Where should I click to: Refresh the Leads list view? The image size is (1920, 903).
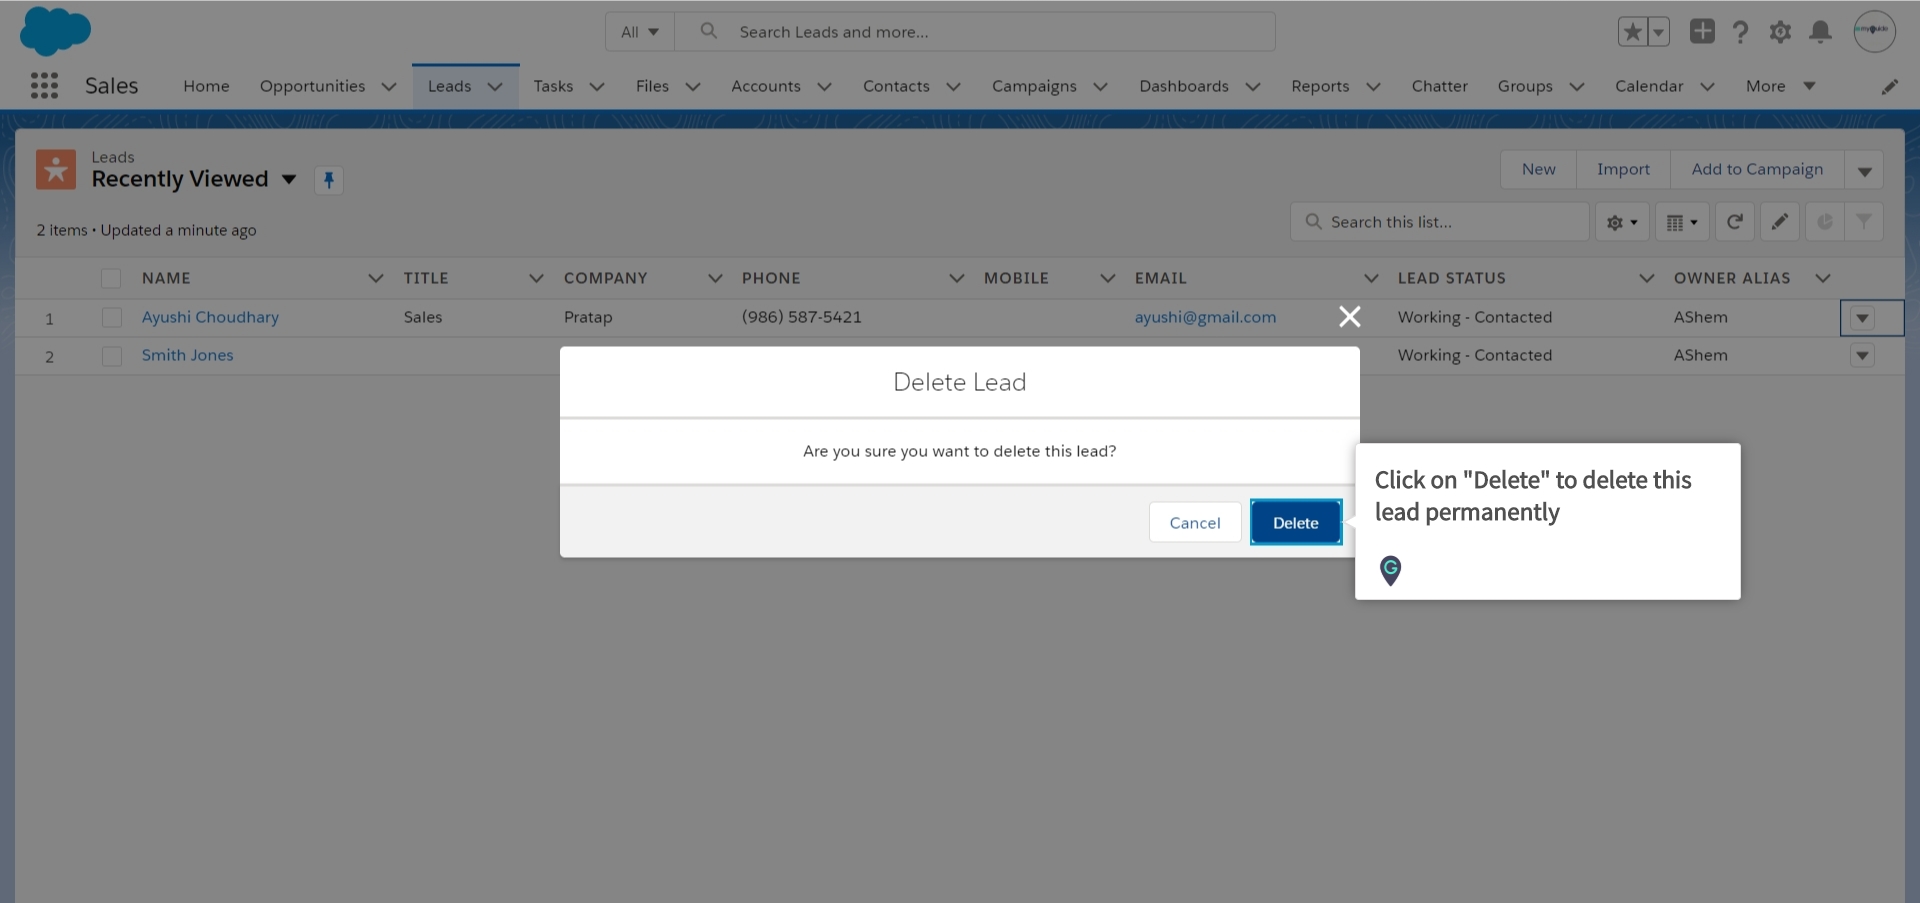[x=1734, y=221]
